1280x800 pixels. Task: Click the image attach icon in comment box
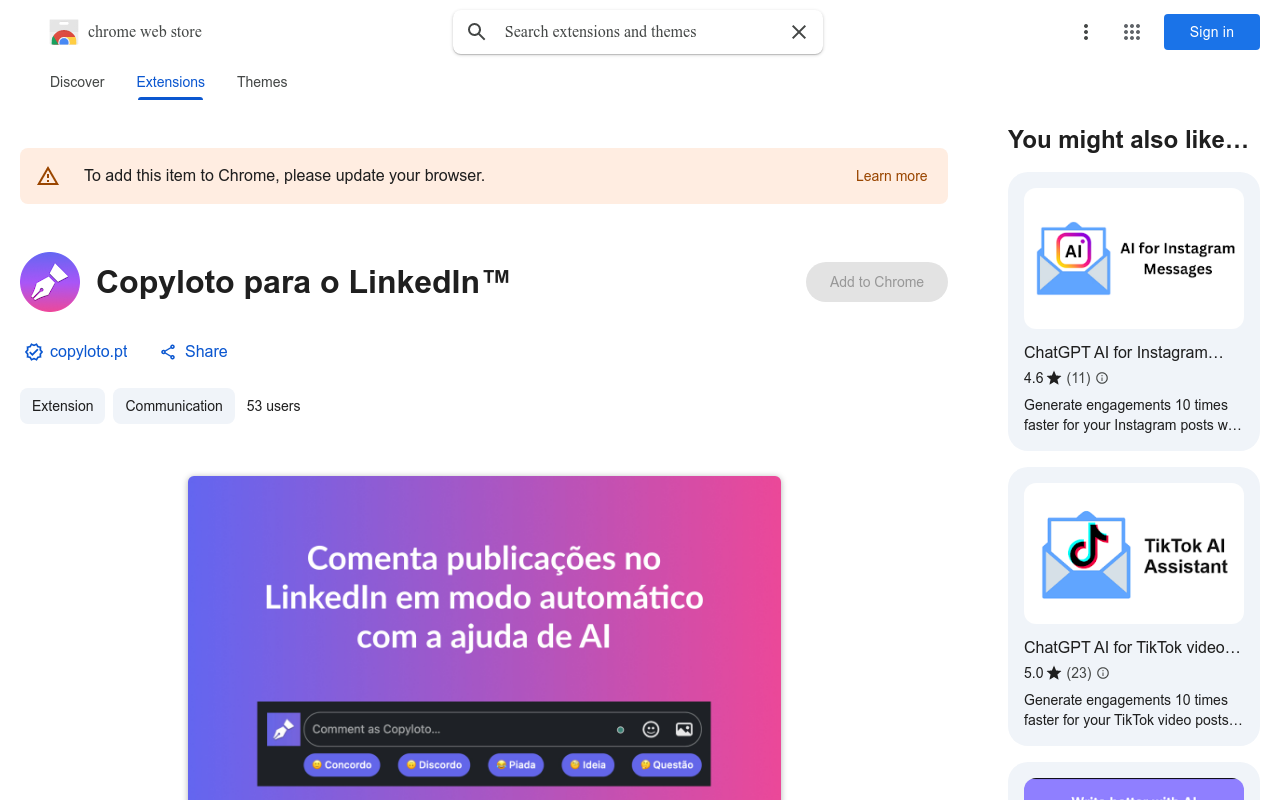[684, 730]
